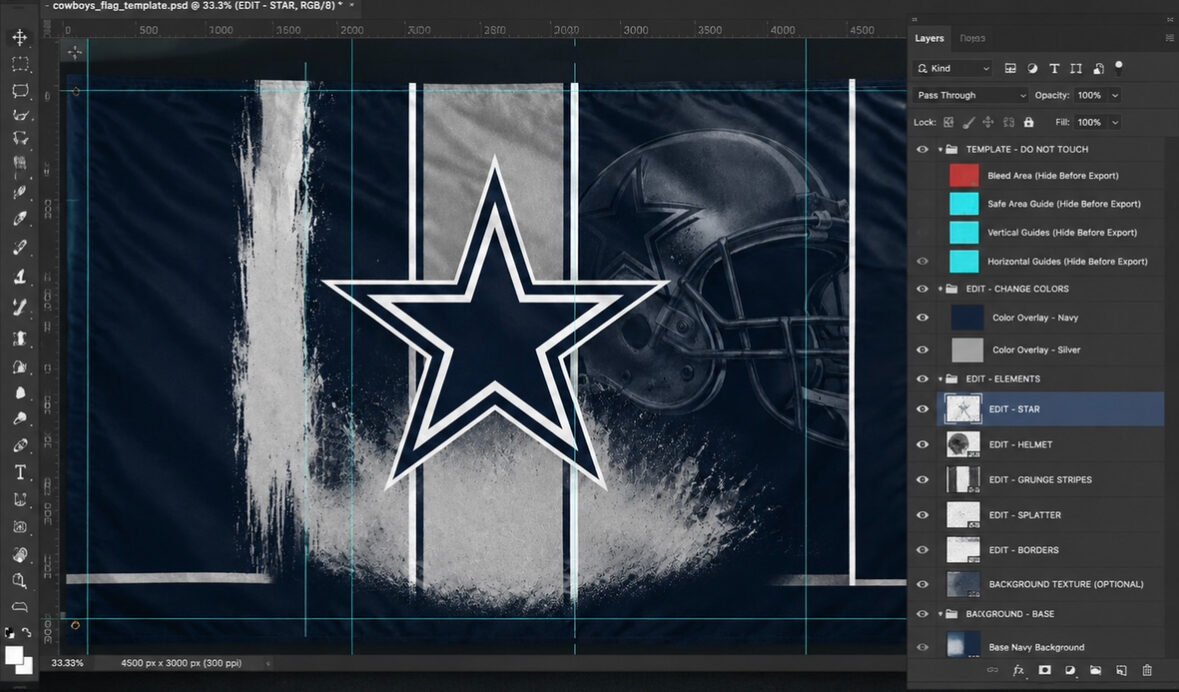
Task: Collapse the TEMPLATE - DO NOT TOUCH group
Action: coord(940,149)
